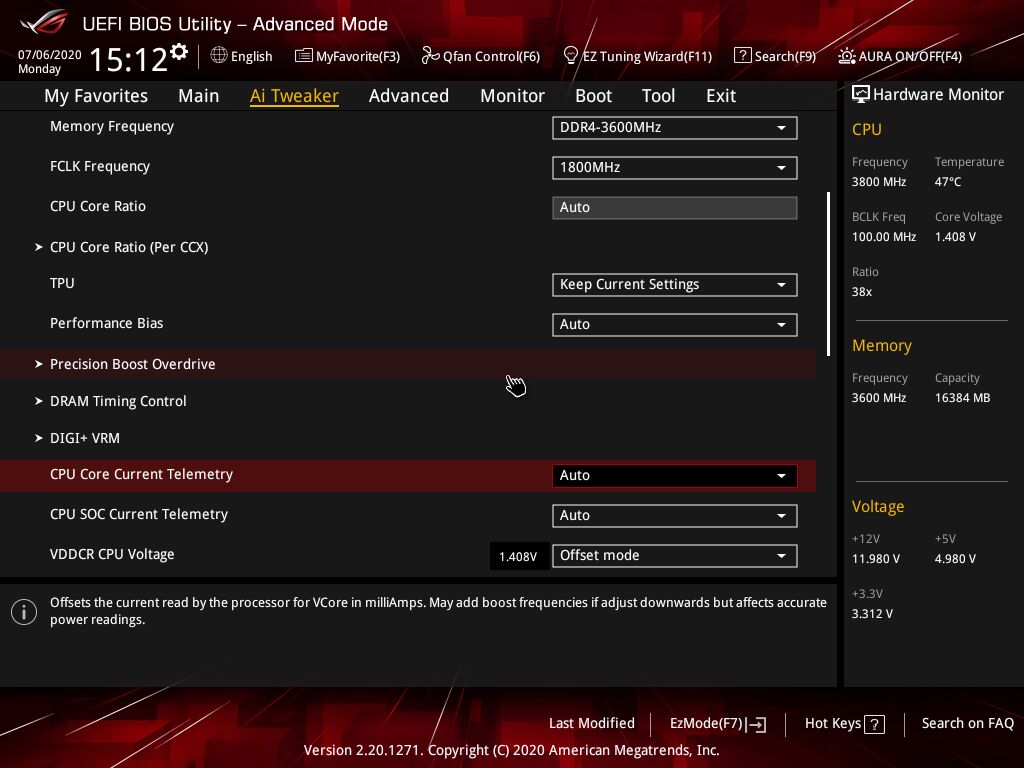Select the Ai Tweaker tab
1024x768 pixels.
[x=294, y=96]
